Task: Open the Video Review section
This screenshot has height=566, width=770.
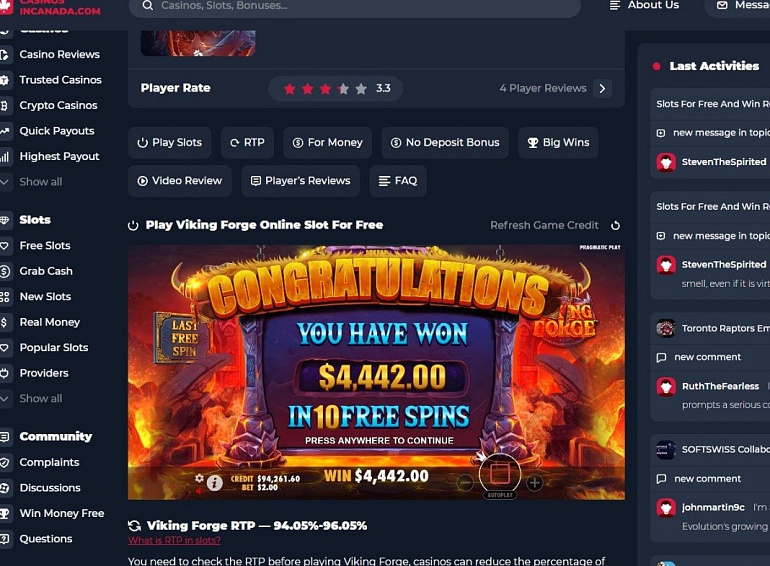Action: 180,181
